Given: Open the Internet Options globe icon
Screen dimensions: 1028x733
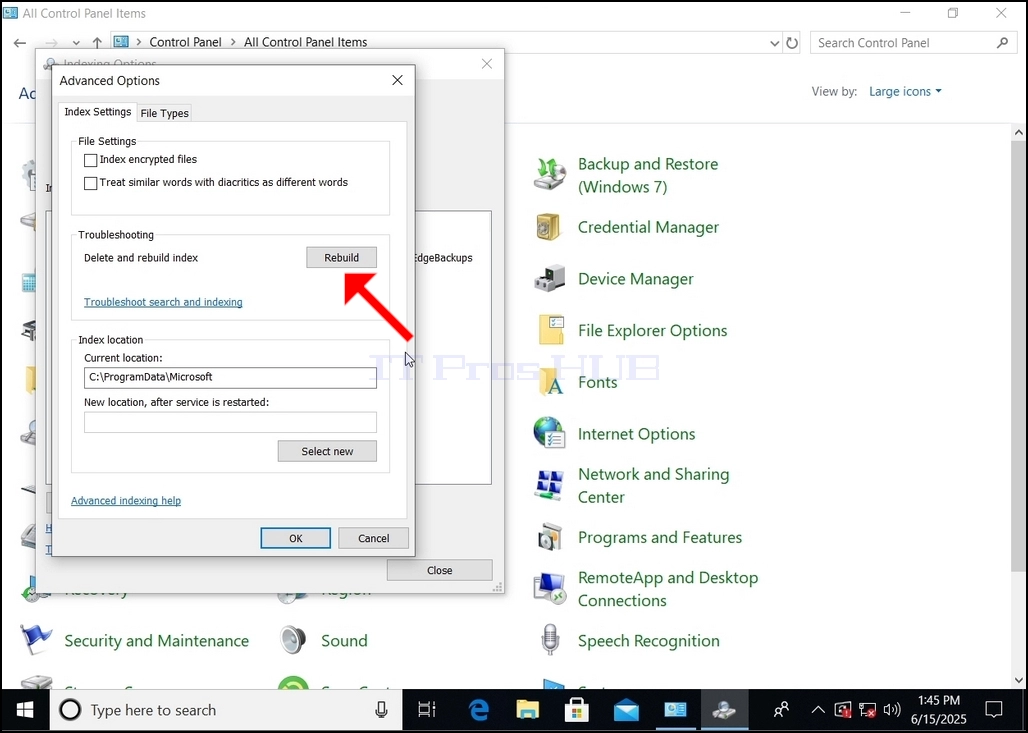Looking at the screenshot, I should click(549, 433).
